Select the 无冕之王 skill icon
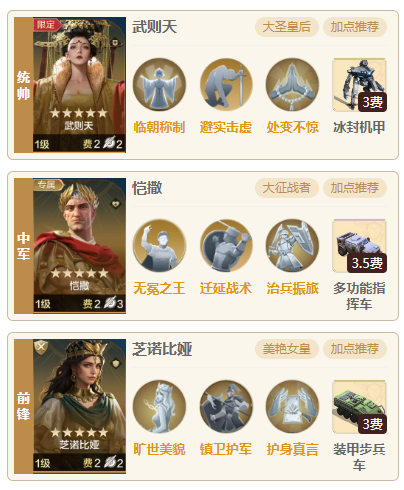The image size is (404, 490). pyautogui.click(x=159, y=246)
